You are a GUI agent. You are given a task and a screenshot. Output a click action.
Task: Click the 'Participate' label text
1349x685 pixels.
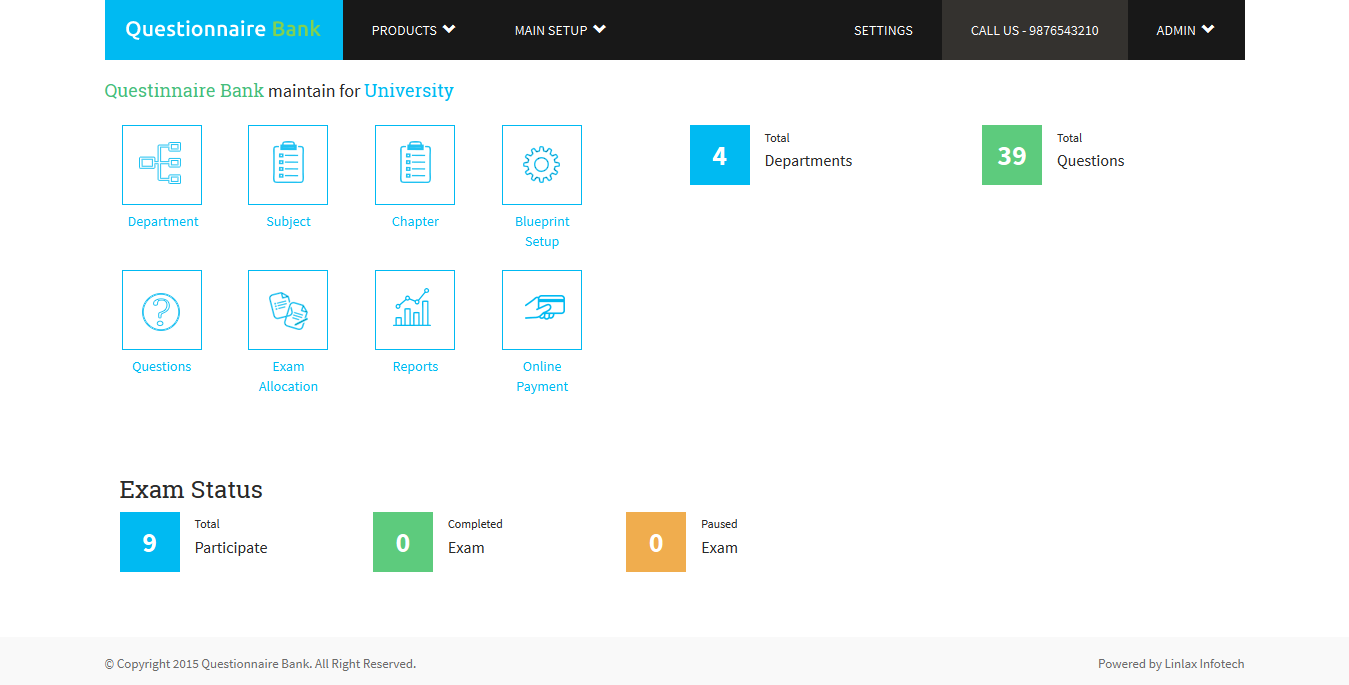click(231, 548)
